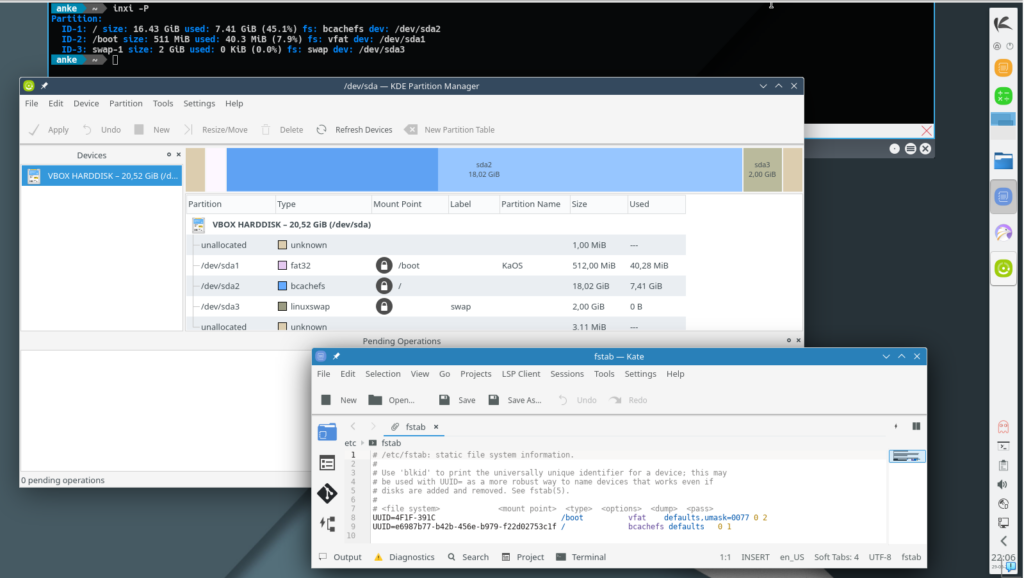Toggle the Terminal panel in Kate
The height and width of the screenshot is (578, 1024).
(x=580, y=557)
